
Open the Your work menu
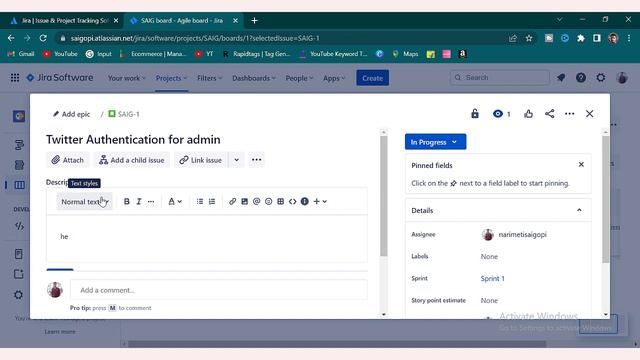tap(126, 78)
